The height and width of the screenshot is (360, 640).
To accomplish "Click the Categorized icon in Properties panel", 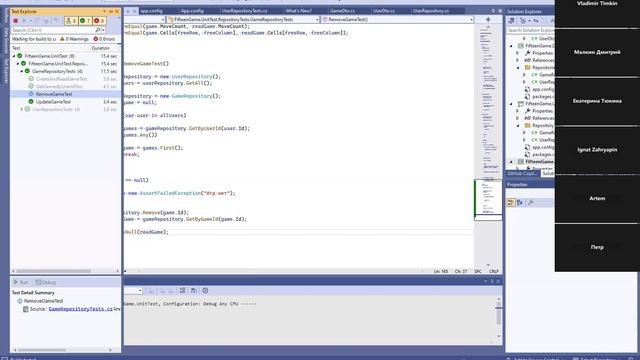I will pos(511,202).
